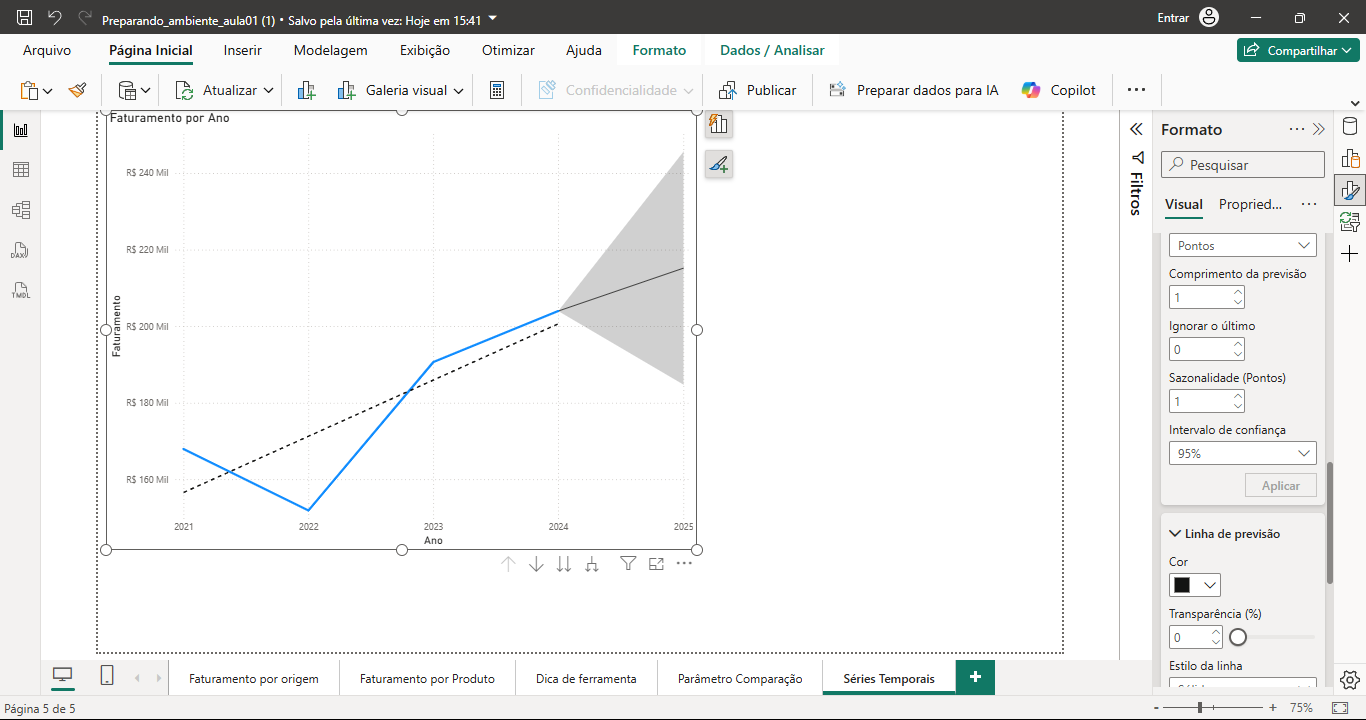The image size is (1366, 720).
Task: Click the Aplicar button
Action: coord(1281,485)
